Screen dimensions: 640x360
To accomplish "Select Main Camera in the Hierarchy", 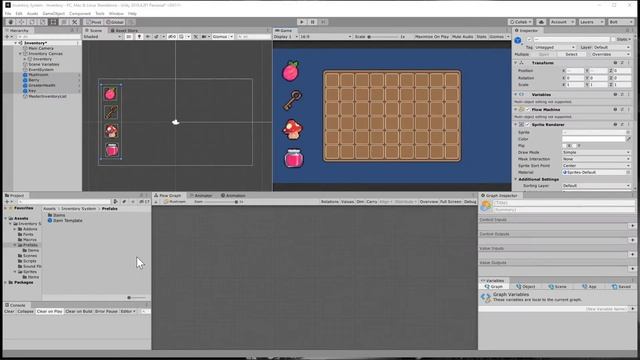I will coord(41,48).
